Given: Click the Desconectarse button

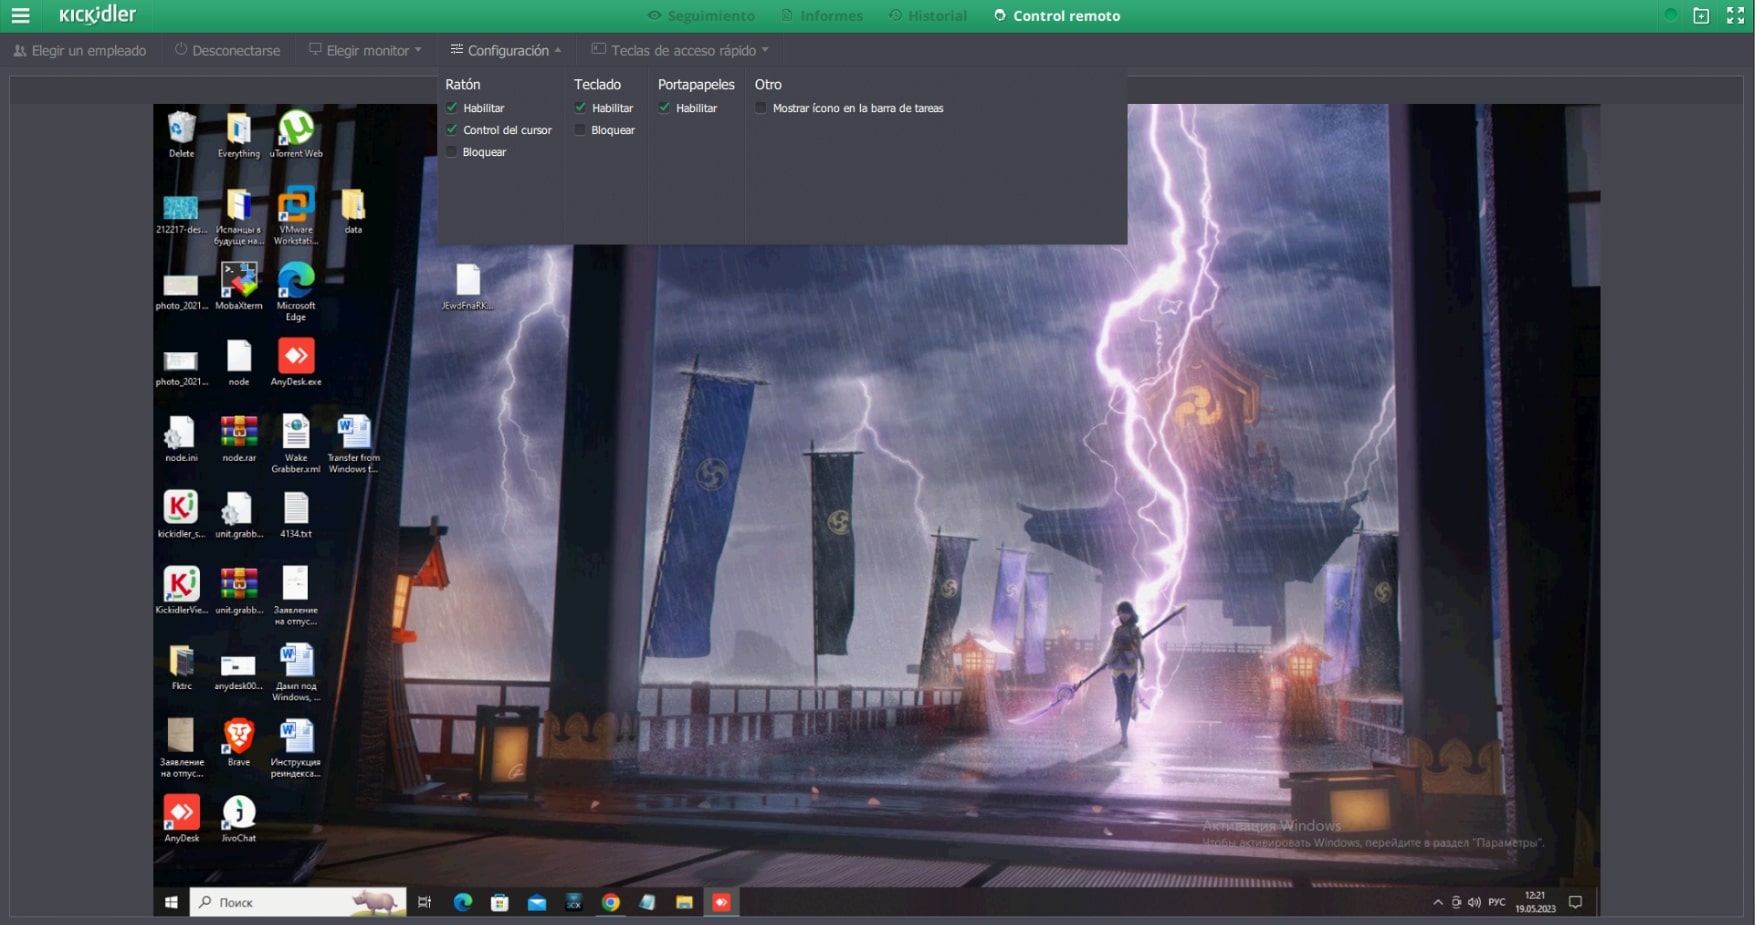Looking at the screenshot, I should (227, 50).
